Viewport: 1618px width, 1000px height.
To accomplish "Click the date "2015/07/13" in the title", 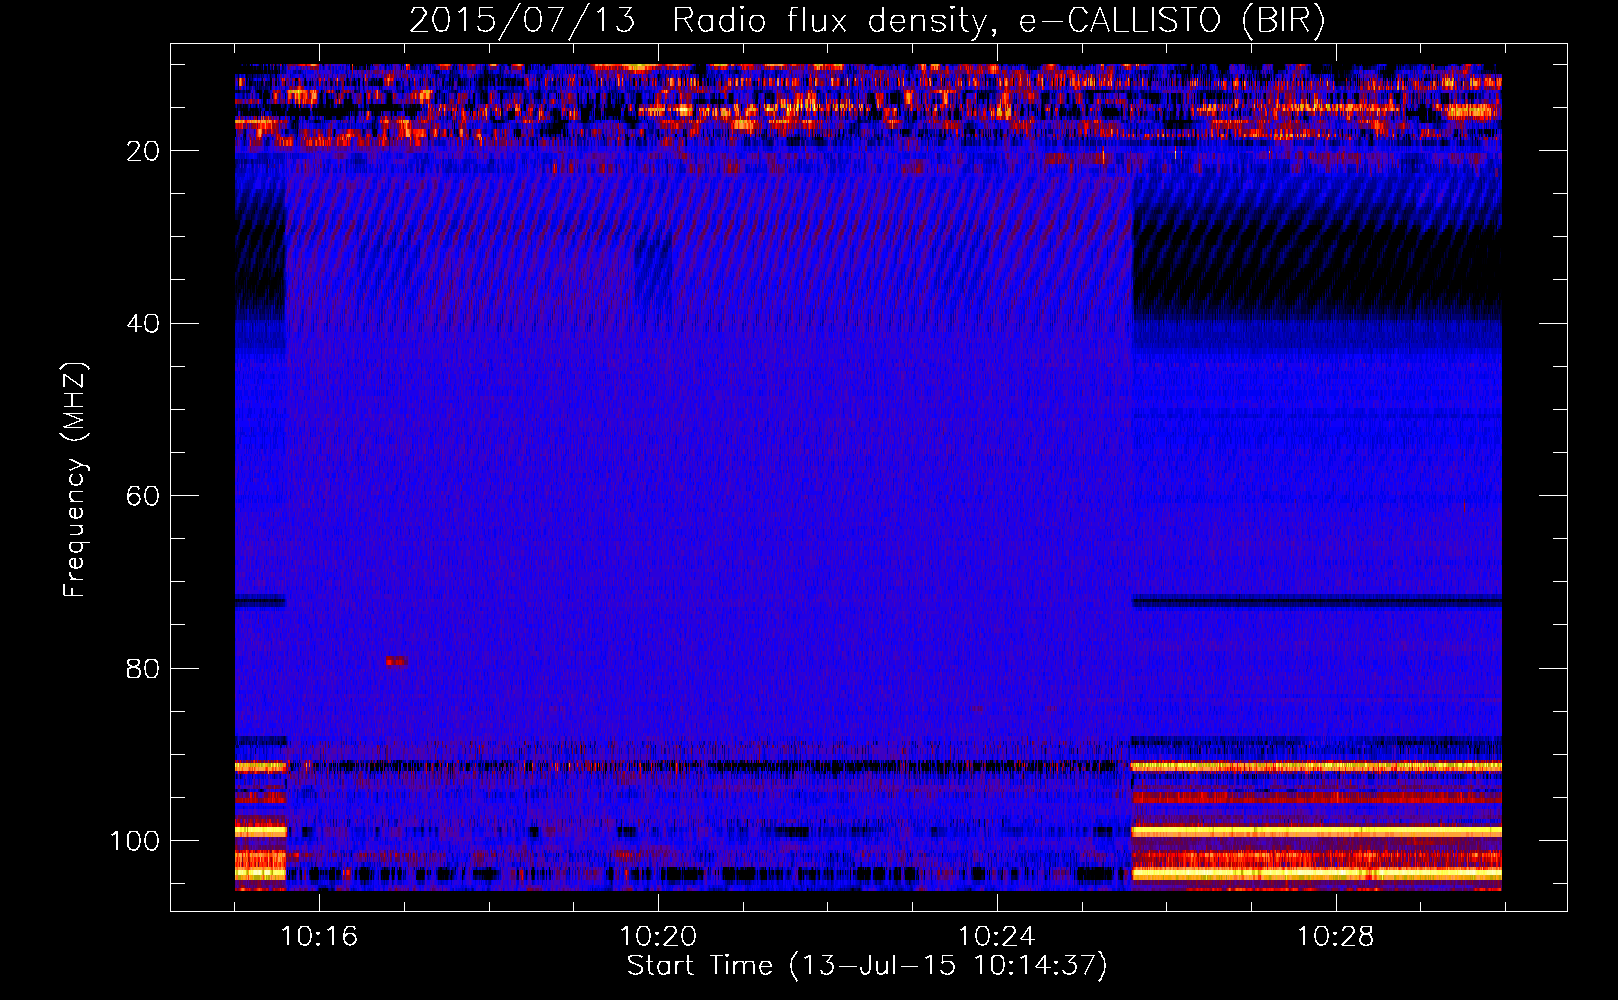I will pyautogui.click(x=522, y=20).
